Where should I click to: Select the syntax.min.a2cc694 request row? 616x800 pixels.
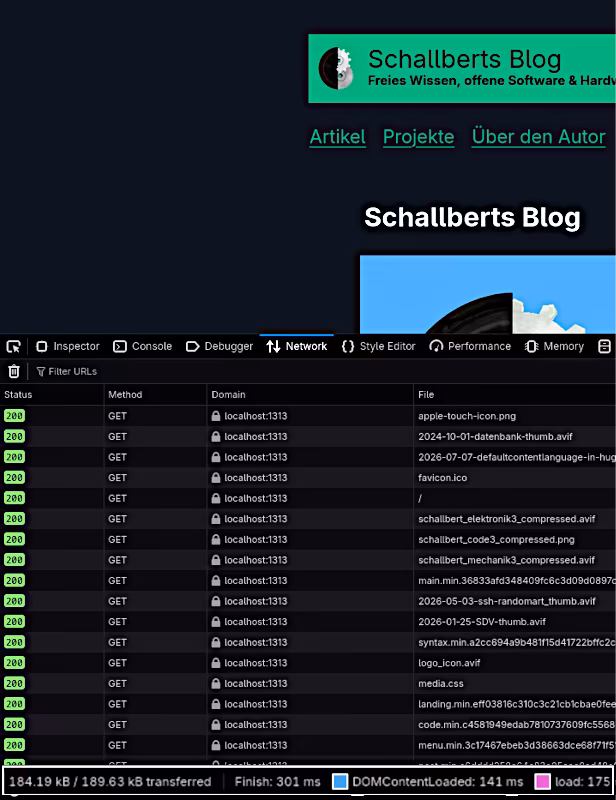coord(308,642)
